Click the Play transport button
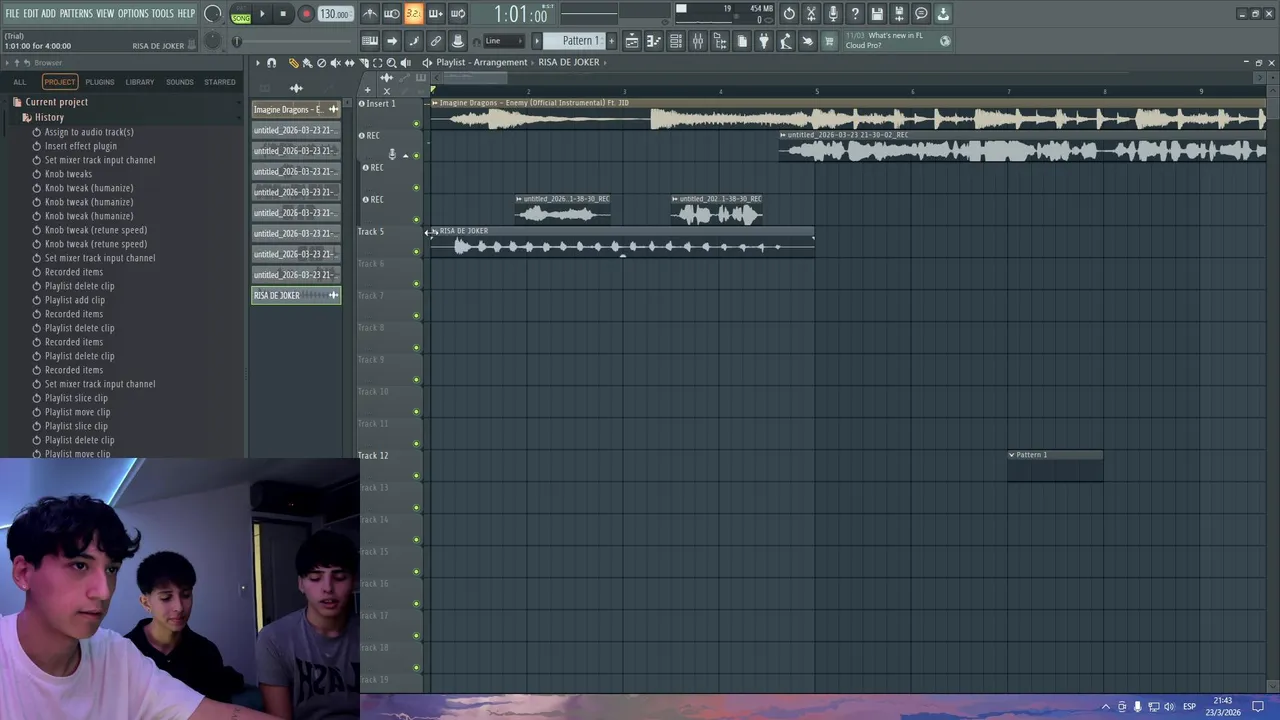 (x=262, y=14)
